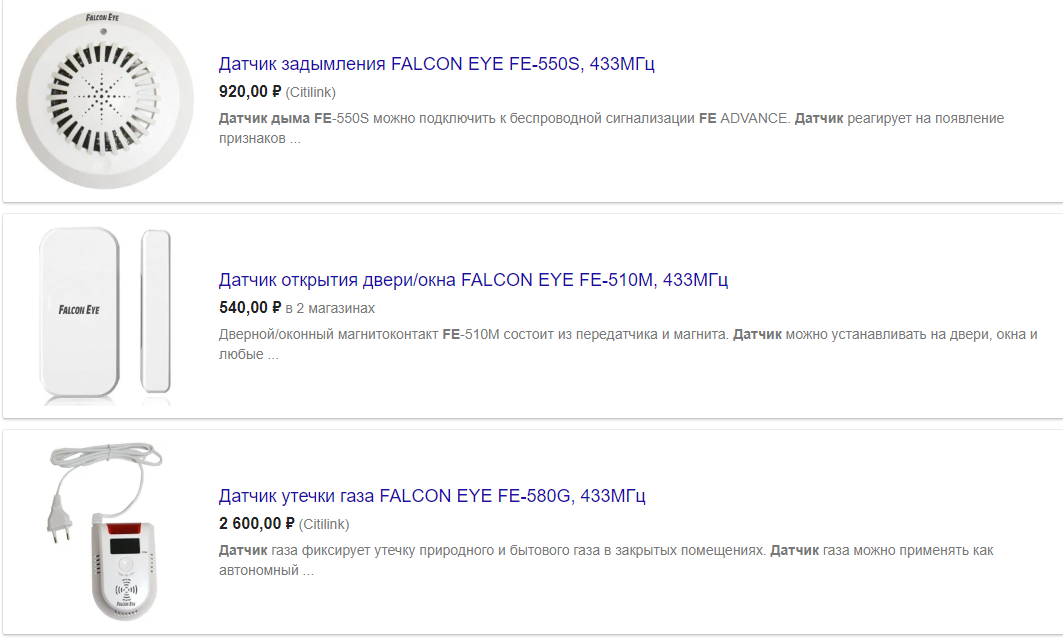Click the description starting 'Дверной/оконный магнитоконтакт'
Viewport: 1063px width, 639px height.
[628, 344]
